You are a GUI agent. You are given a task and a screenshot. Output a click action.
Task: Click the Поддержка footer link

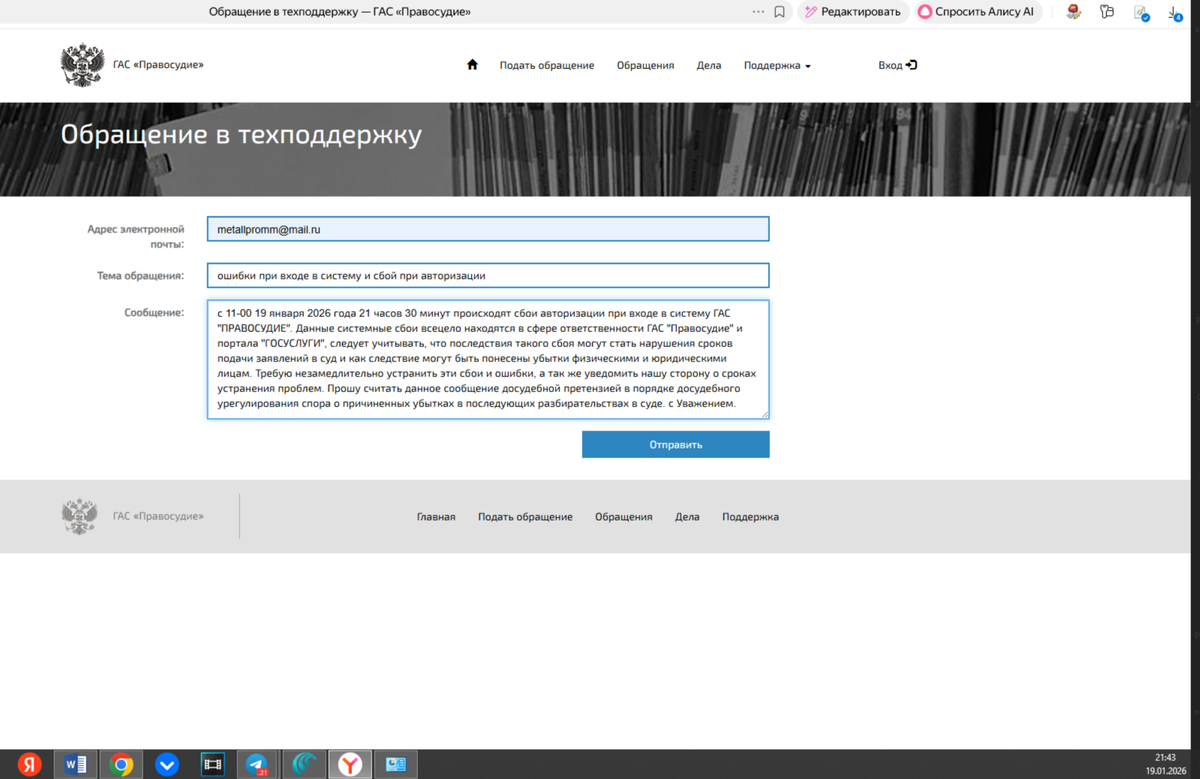pos(750,517)
